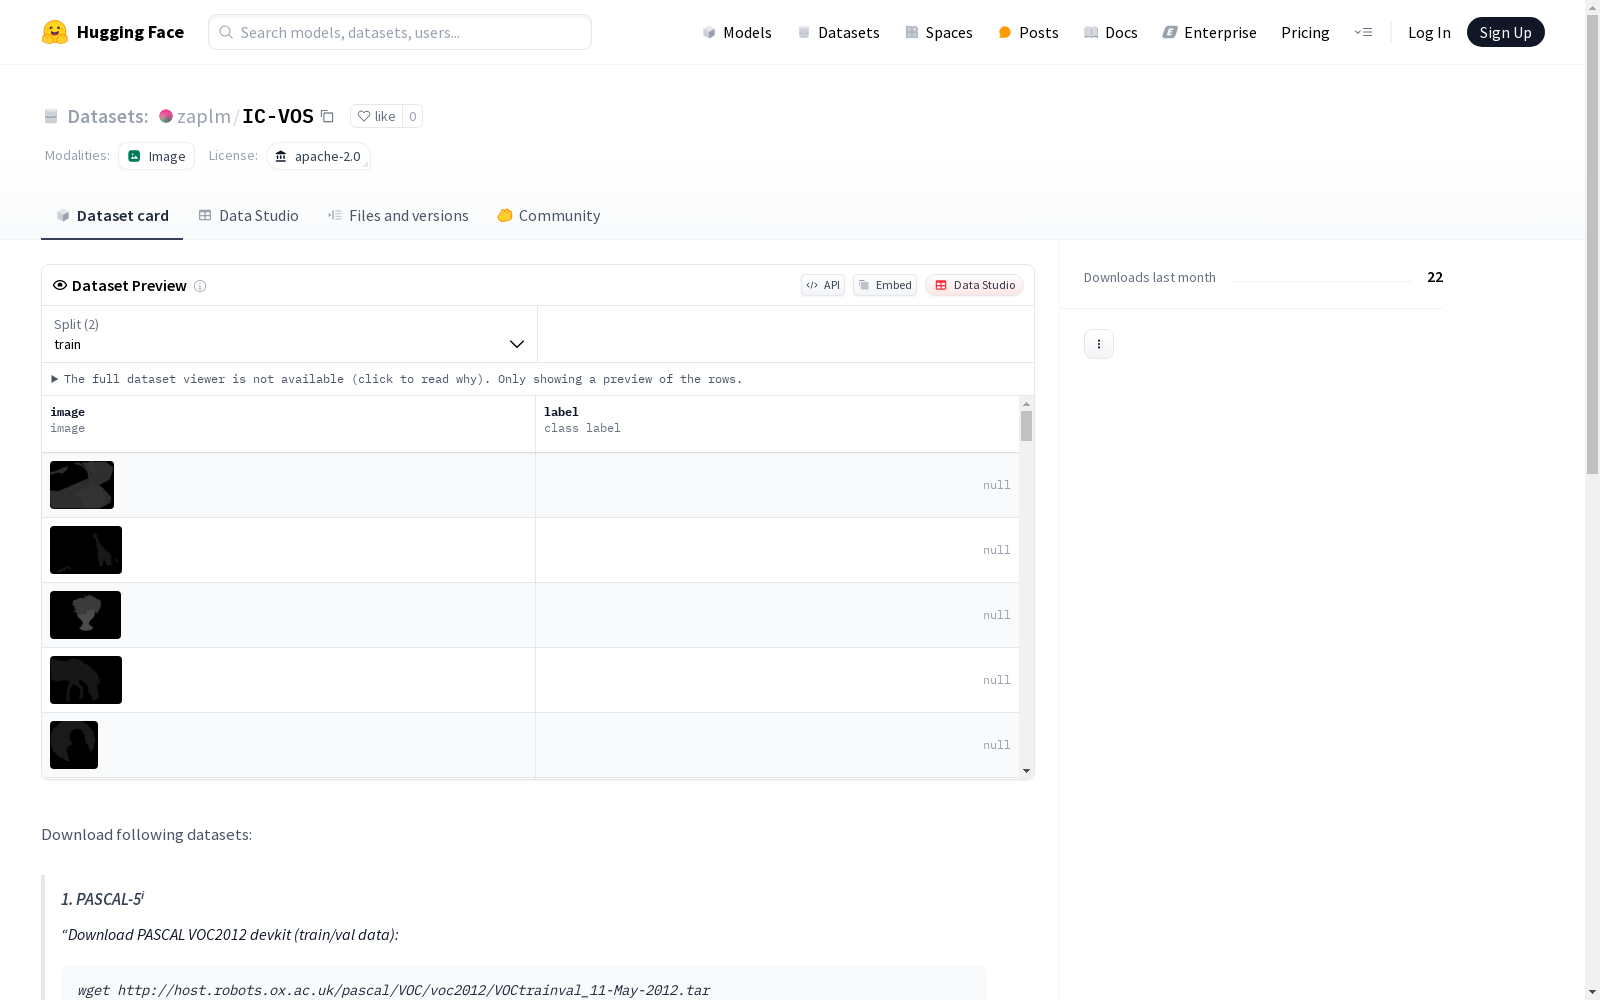Like the IC-VOS dataset
1600x1000 pixels.
[x=376, y=116]
